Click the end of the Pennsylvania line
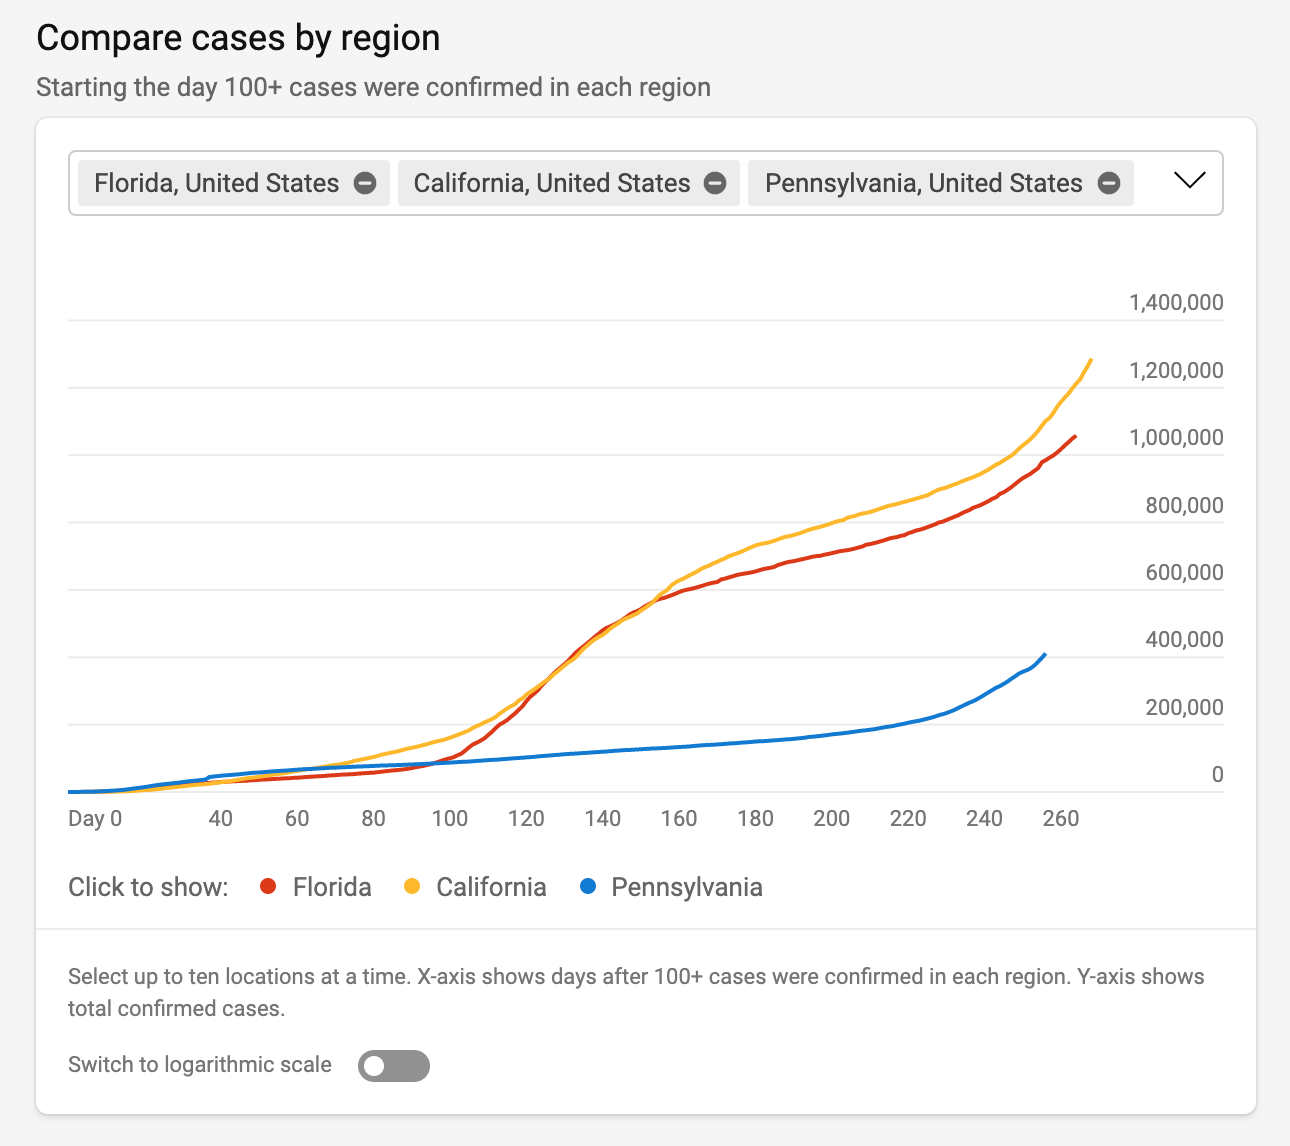The image size is (1290, 1146). point(1045,654)
